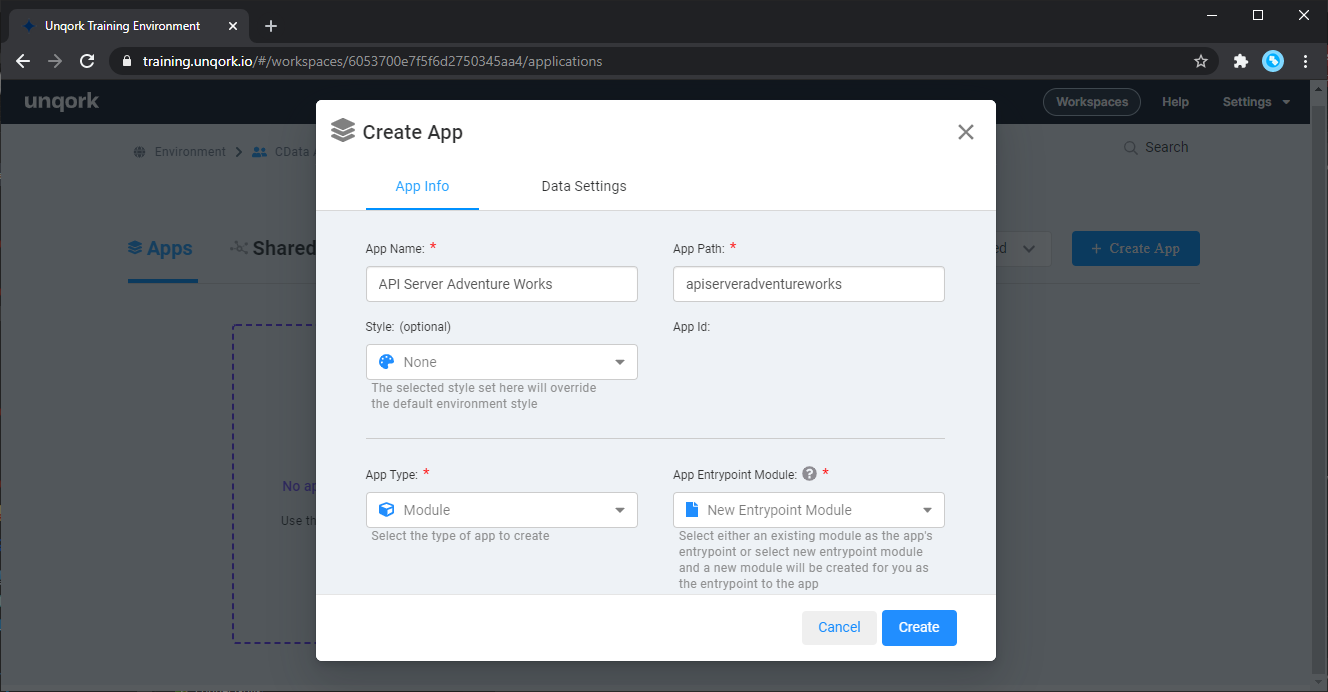Expand the Style dropdown showing None
Viewport: 1328px width, 692px height.
(501, 362)
